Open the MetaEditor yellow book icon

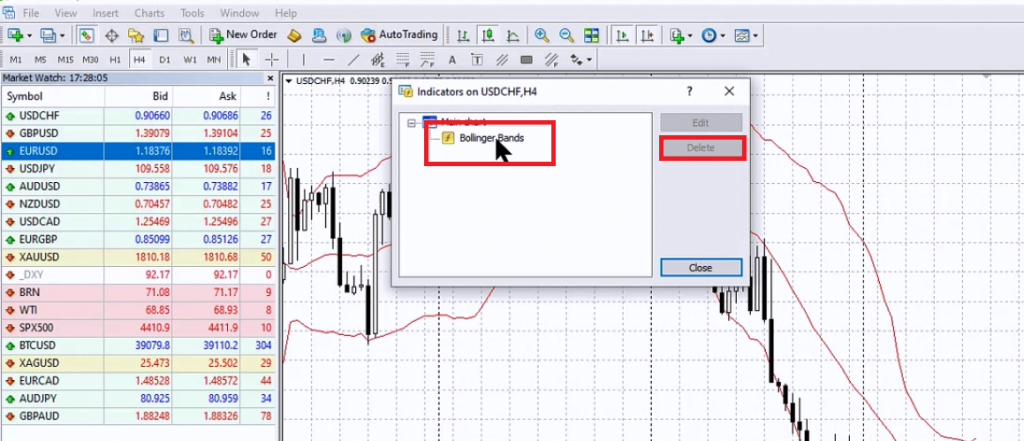[x=294, y=35]
